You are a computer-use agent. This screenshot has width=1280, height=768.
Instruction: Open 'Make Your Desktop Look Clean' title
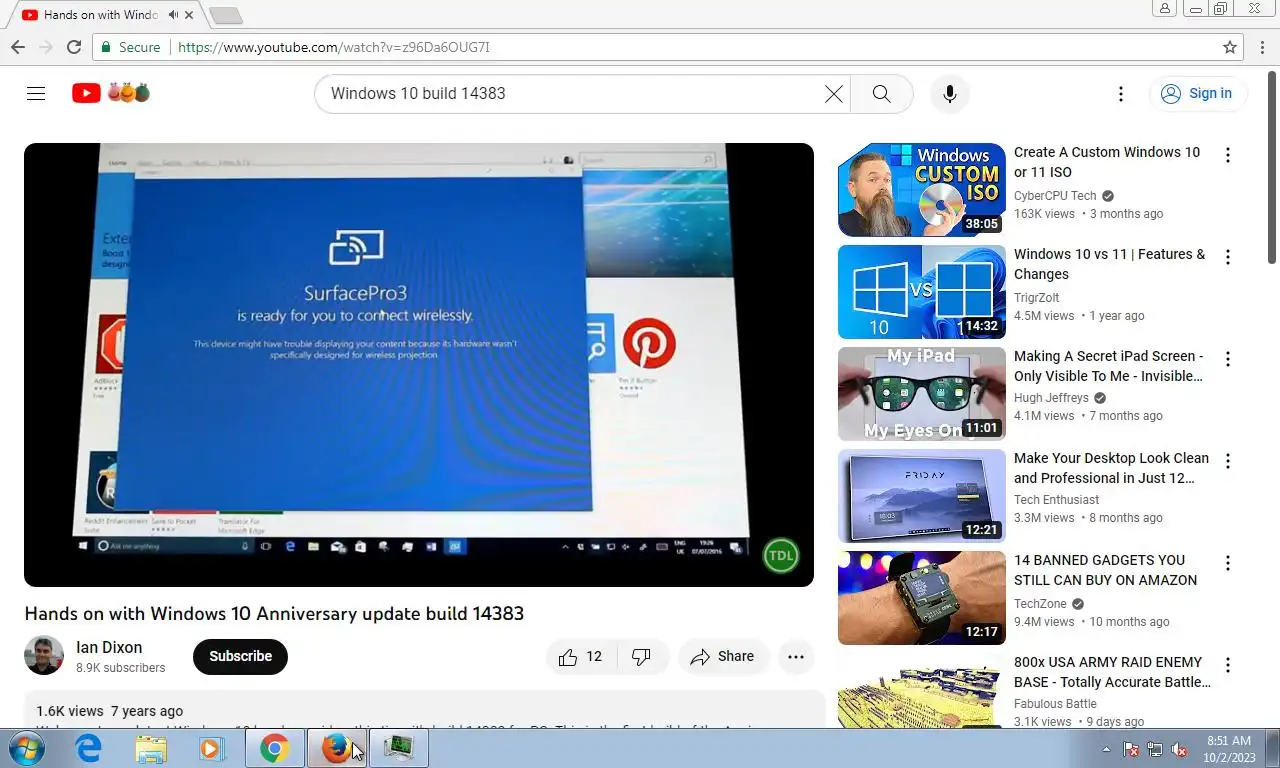coord(1111,468)
